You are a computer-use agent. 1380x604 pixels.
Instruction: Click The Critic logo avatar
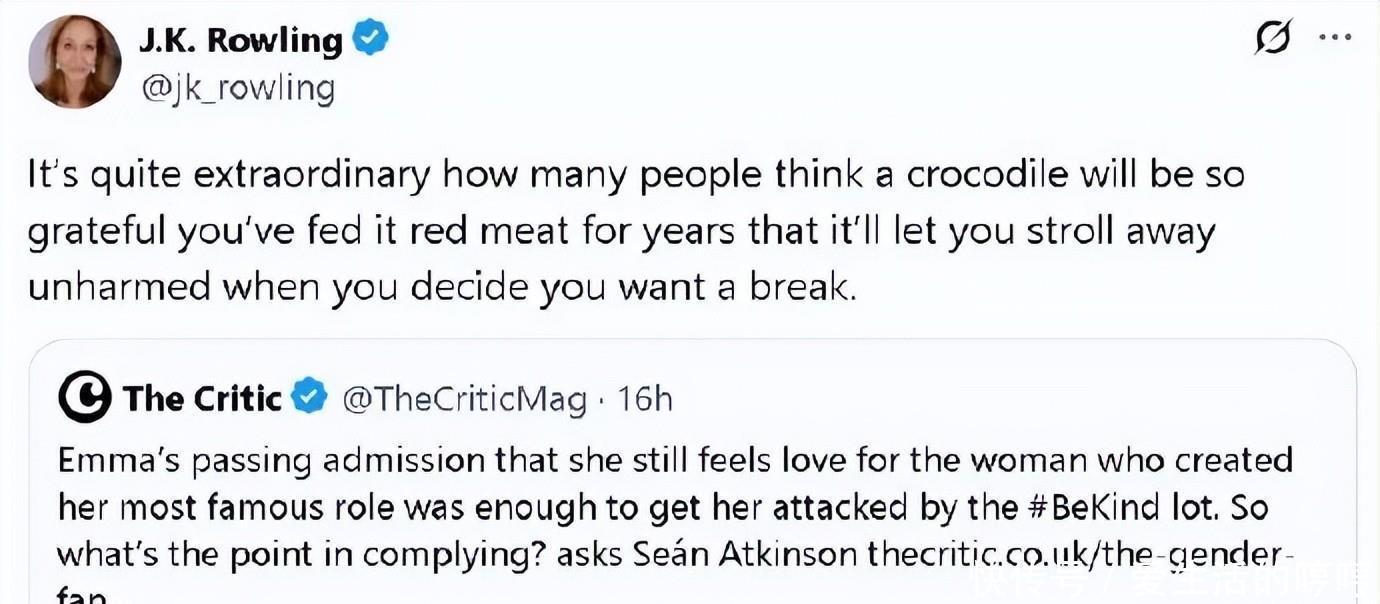(x=84, y=398)
